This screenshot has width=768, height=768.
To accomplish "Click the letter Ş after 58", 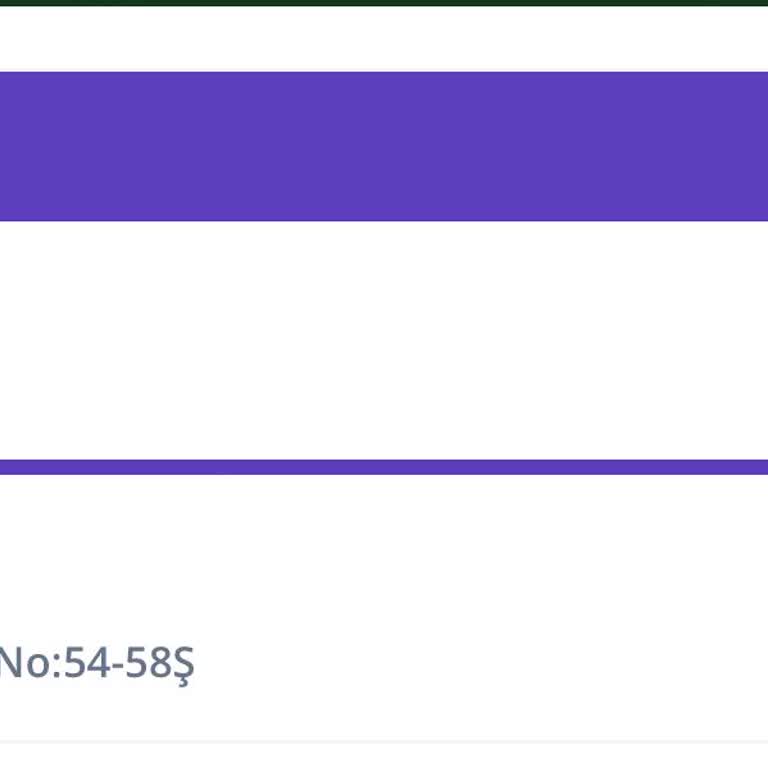I will tap(183, 665).
